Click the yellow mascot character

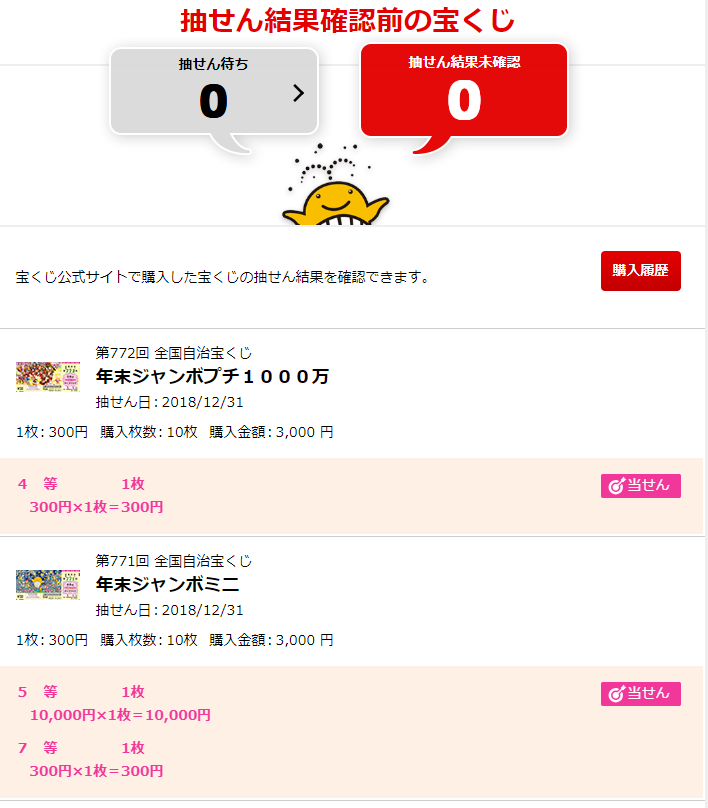click(x=335, y=202)
